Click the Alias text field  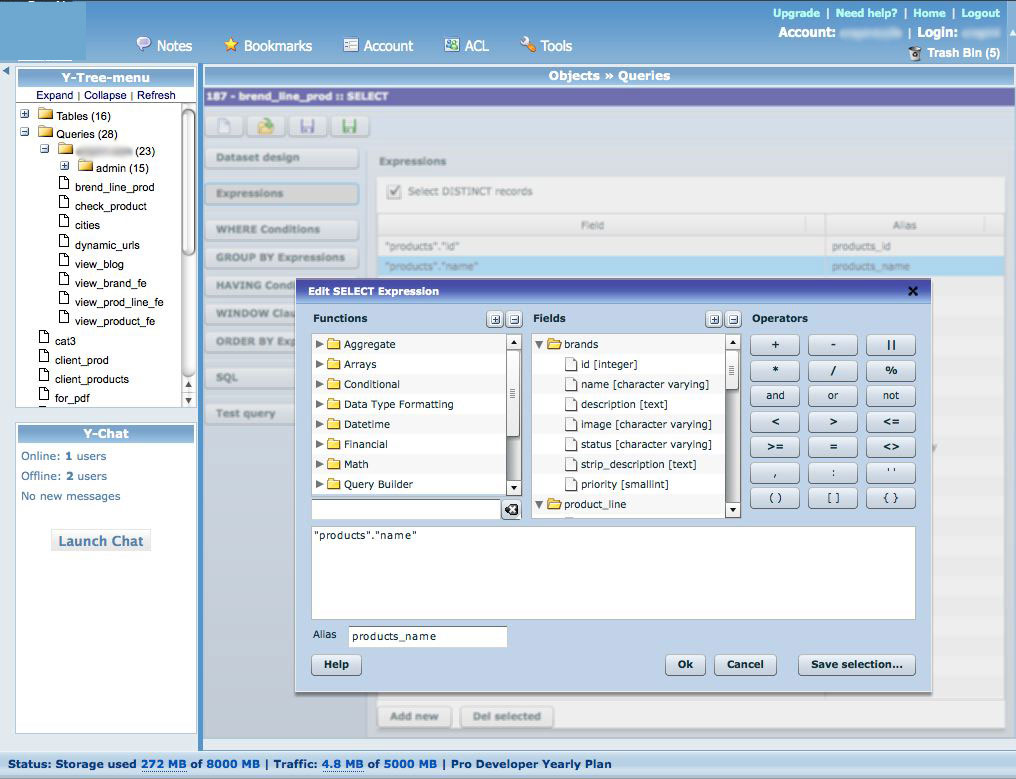(x=427, y=636)
